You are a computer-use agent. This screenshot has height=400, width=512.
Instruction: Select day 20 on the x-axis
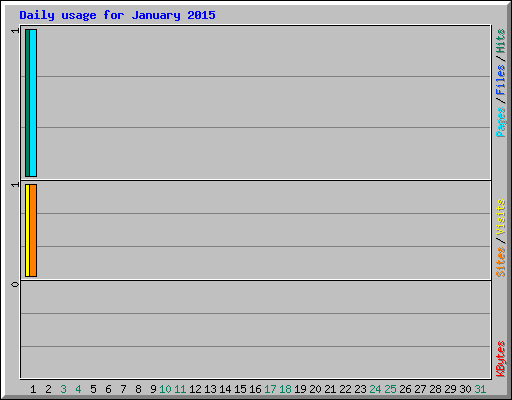[315, 389]
